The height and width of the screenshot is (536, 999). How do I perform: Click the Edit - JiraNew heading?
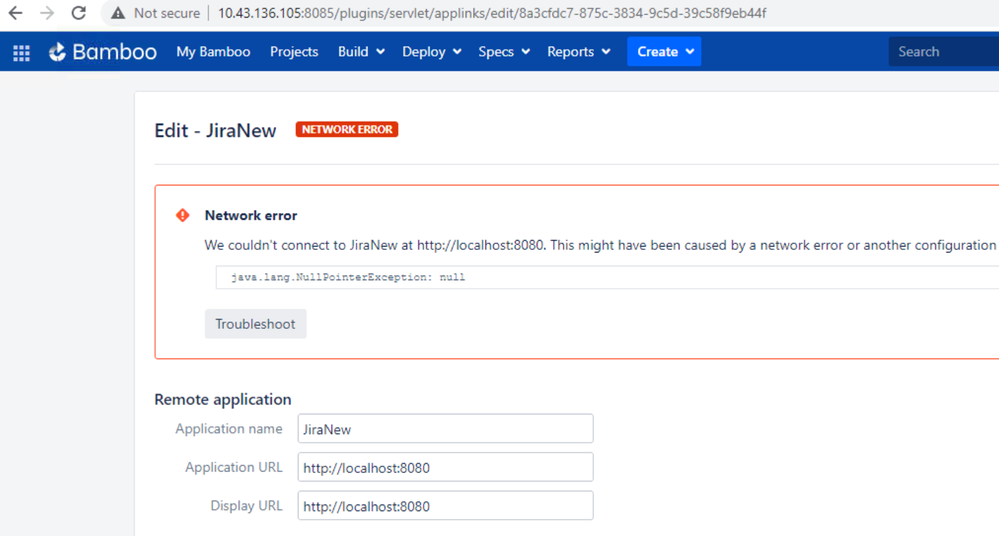tap(215, 130)
